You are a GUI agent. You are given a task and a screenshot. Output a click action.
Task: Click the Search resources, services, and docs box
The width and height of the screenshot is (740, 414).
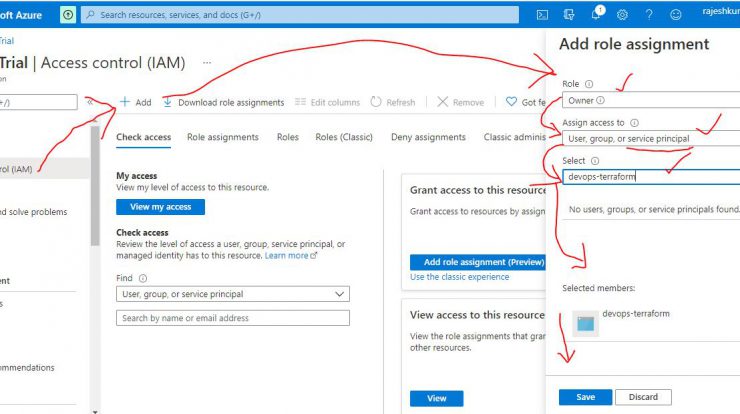point(300,15)
